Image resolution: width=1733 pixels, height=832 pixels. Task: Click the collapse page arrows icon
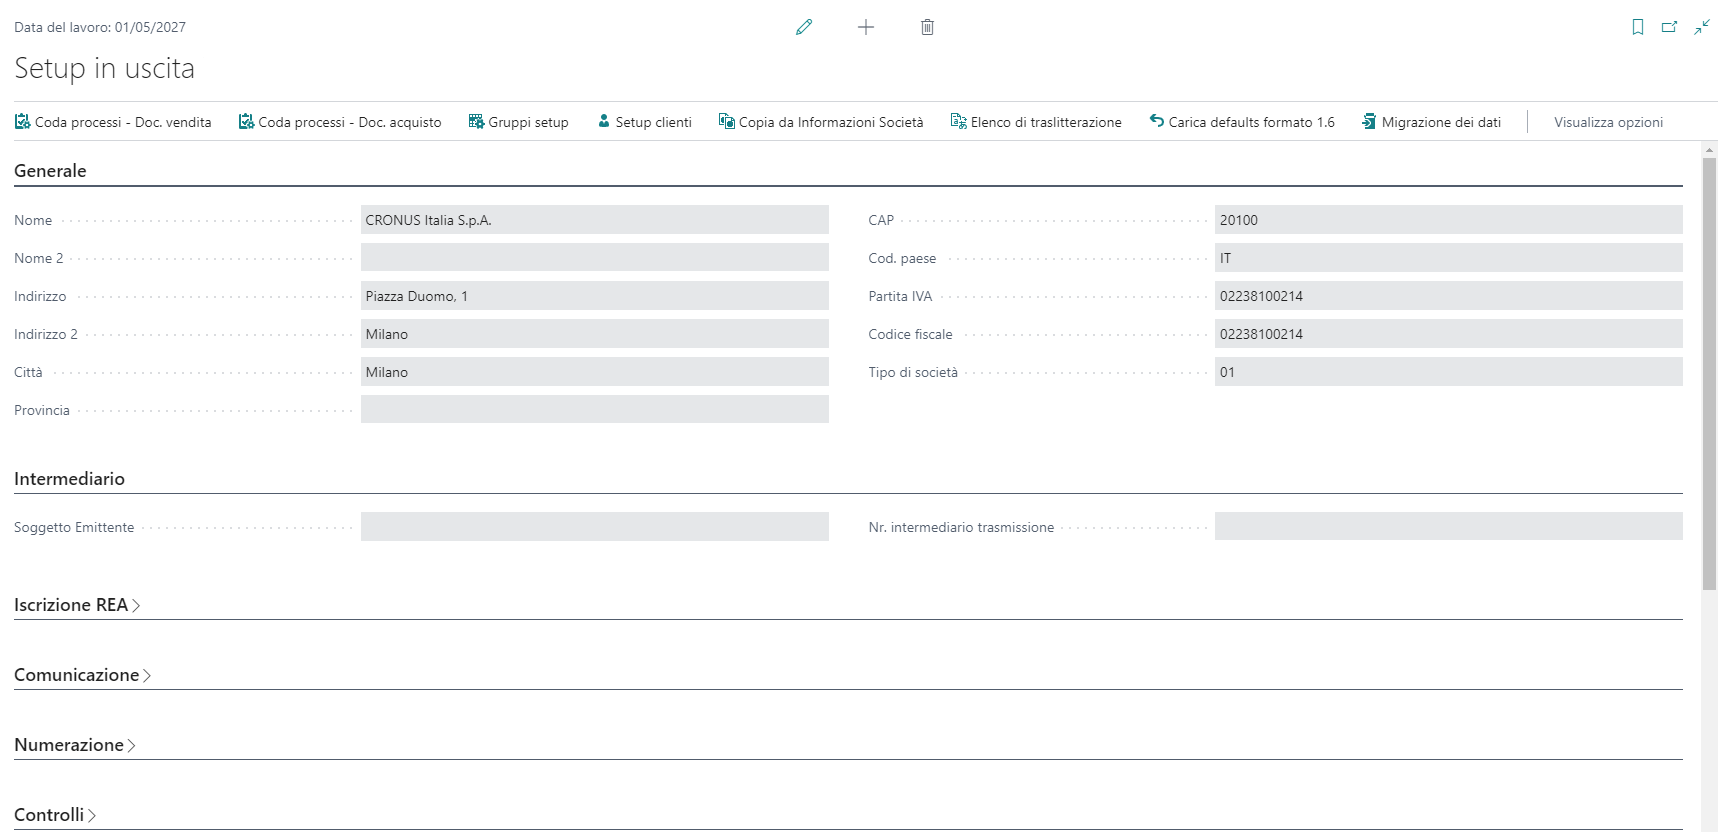click(1702, 27)
